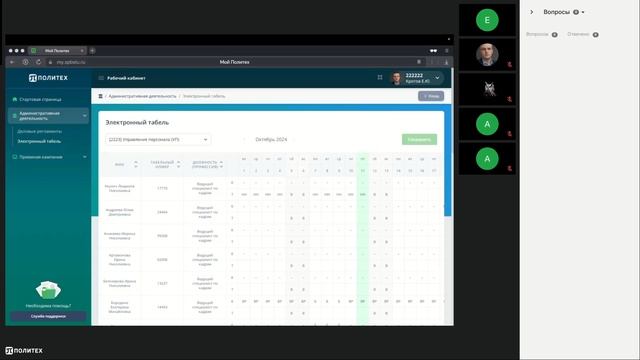Switch to the Мой Политех browser tab
Viewport: 640px width, 360px height.
tap(57, 51)
